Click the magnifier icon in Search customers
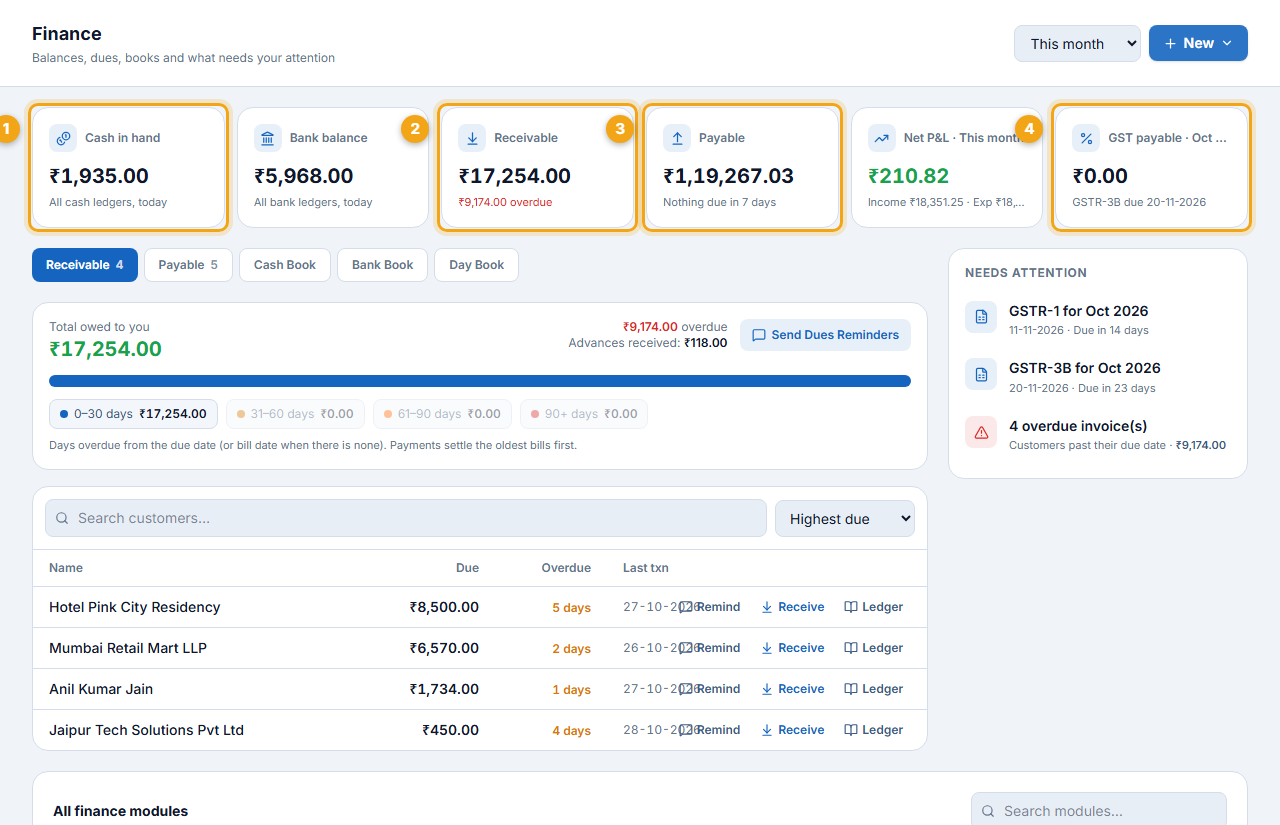The width and height of the screenshot is (1280, 825). [x=62, y=518]
